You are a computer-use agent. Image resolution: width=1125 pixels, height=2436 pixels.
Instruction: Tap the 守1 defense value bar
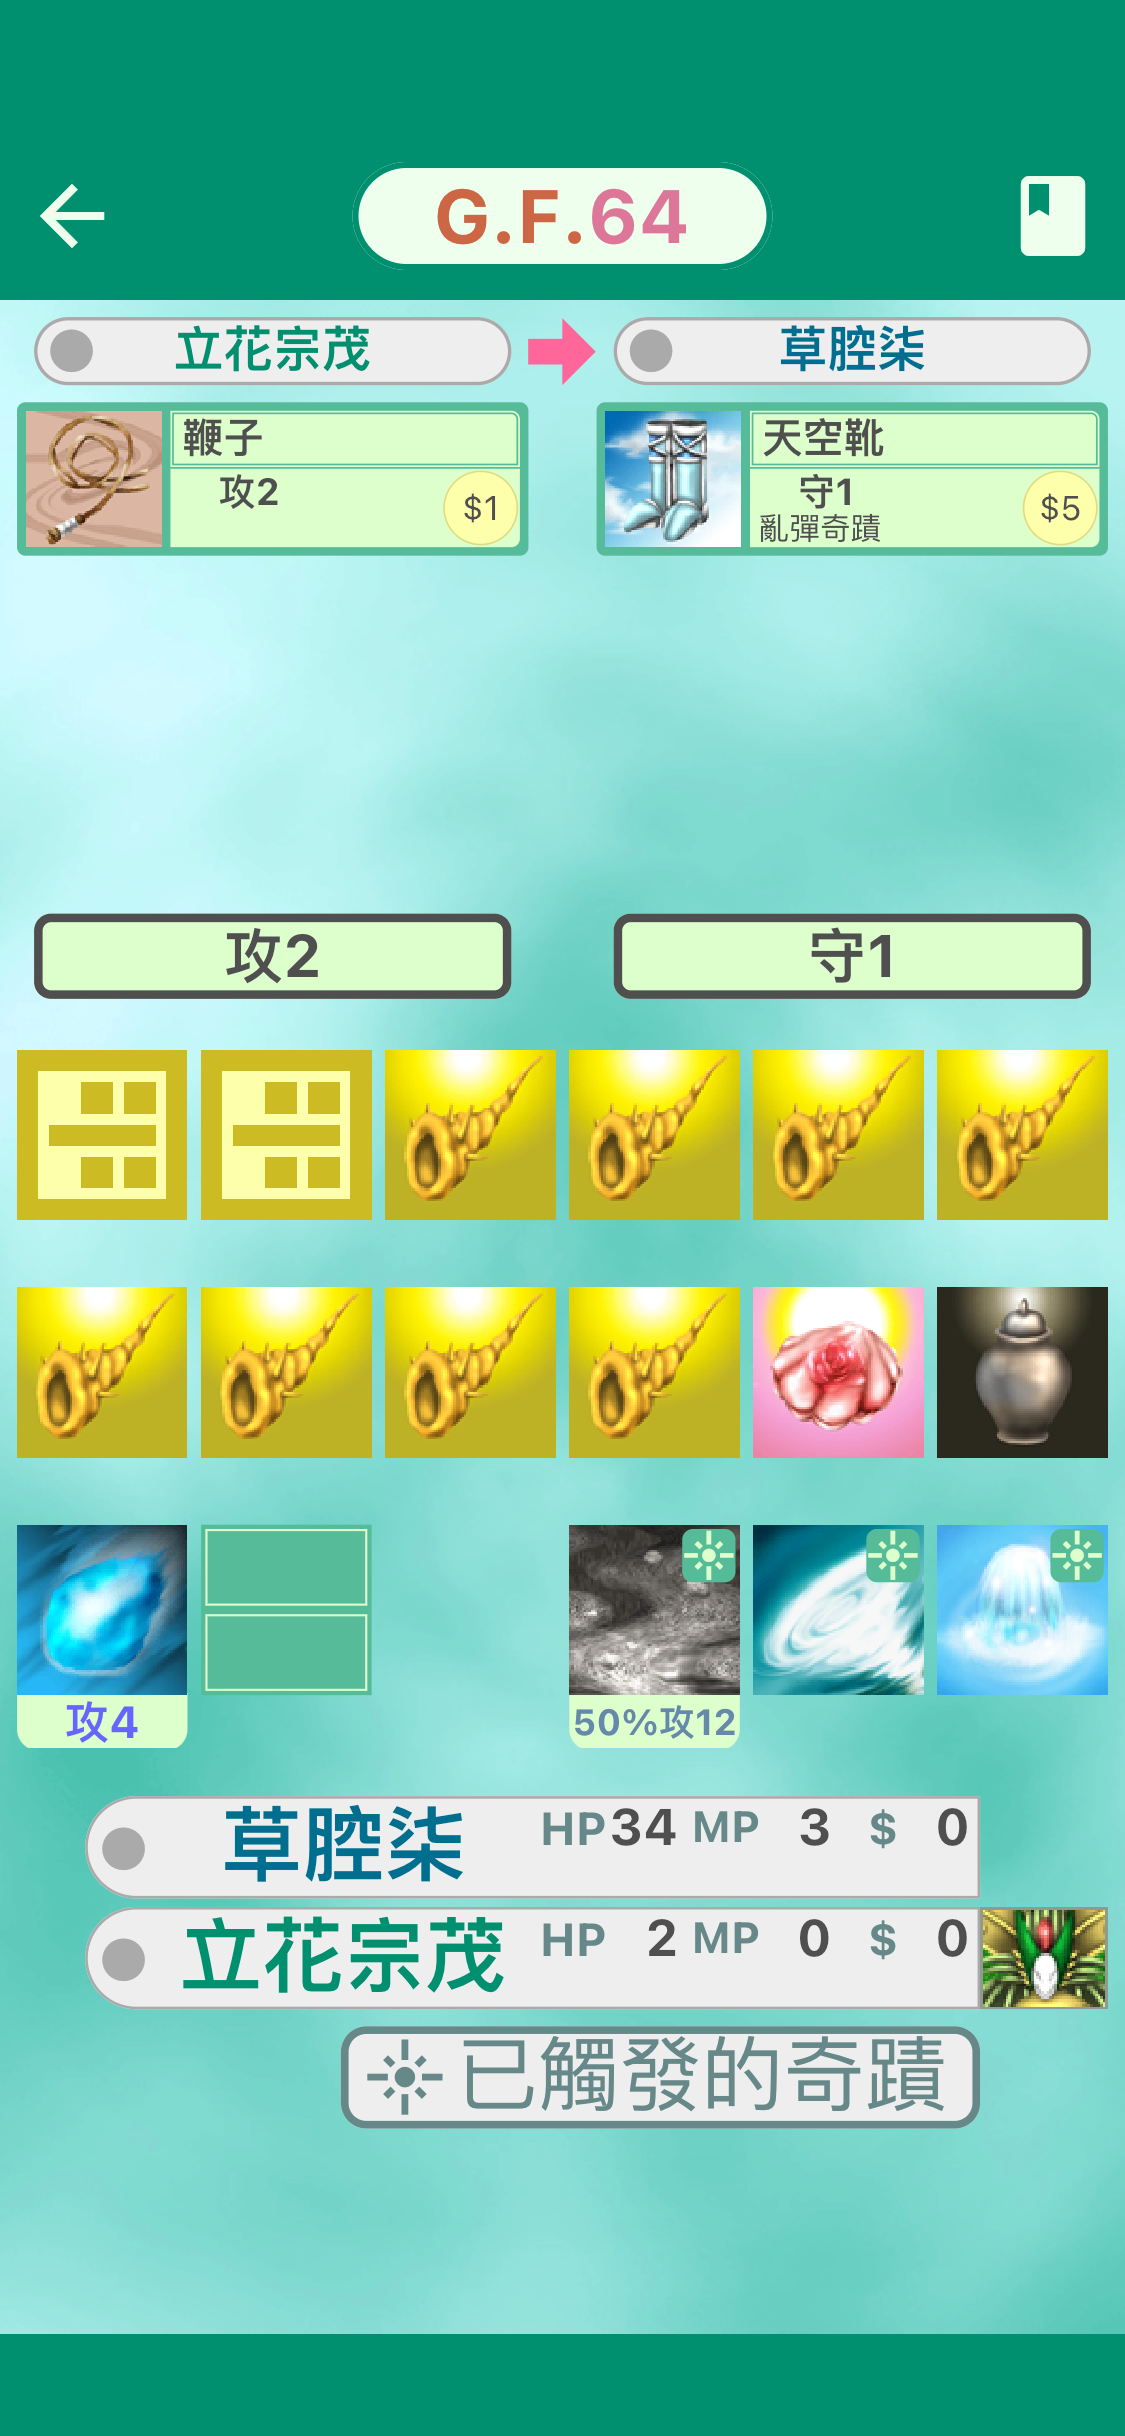(852, 956)
